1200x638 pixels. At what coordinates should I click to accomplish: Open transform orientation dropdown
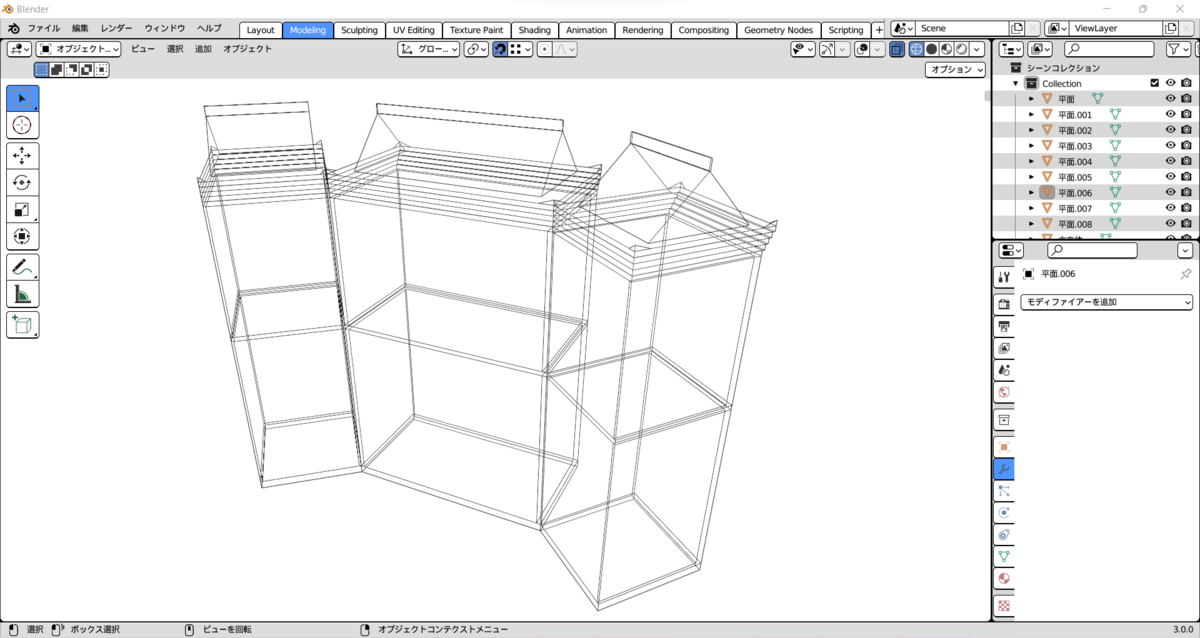(x=429, y=49)
